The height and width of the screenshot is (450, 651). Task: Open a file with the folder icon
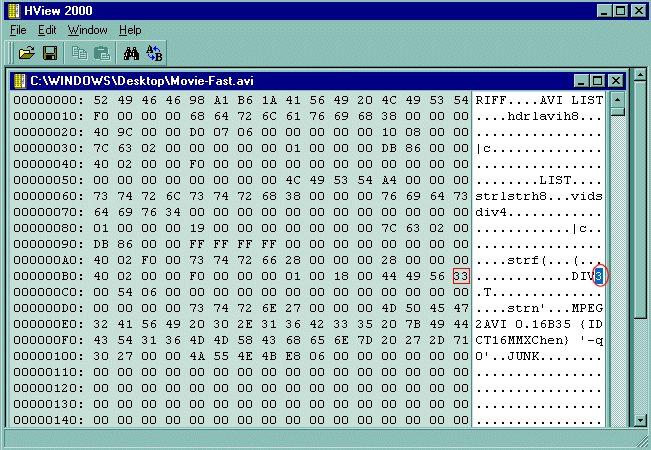[x=27, y=53]
